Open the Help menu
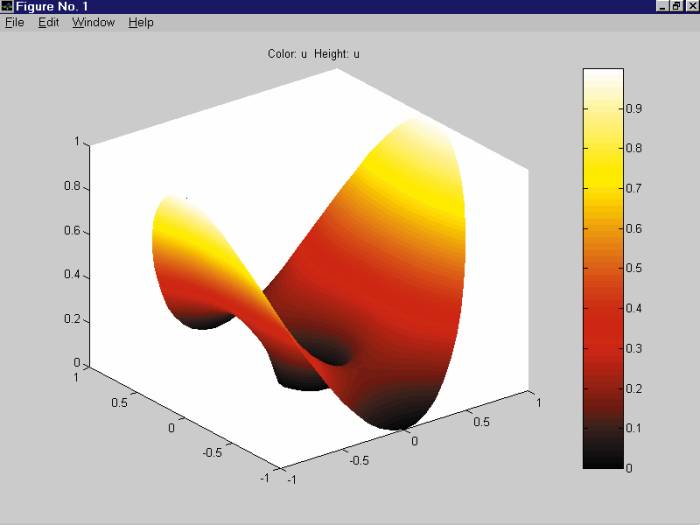Image resolution: width=700 pixels, height=525 pixels. coord(141,22)
